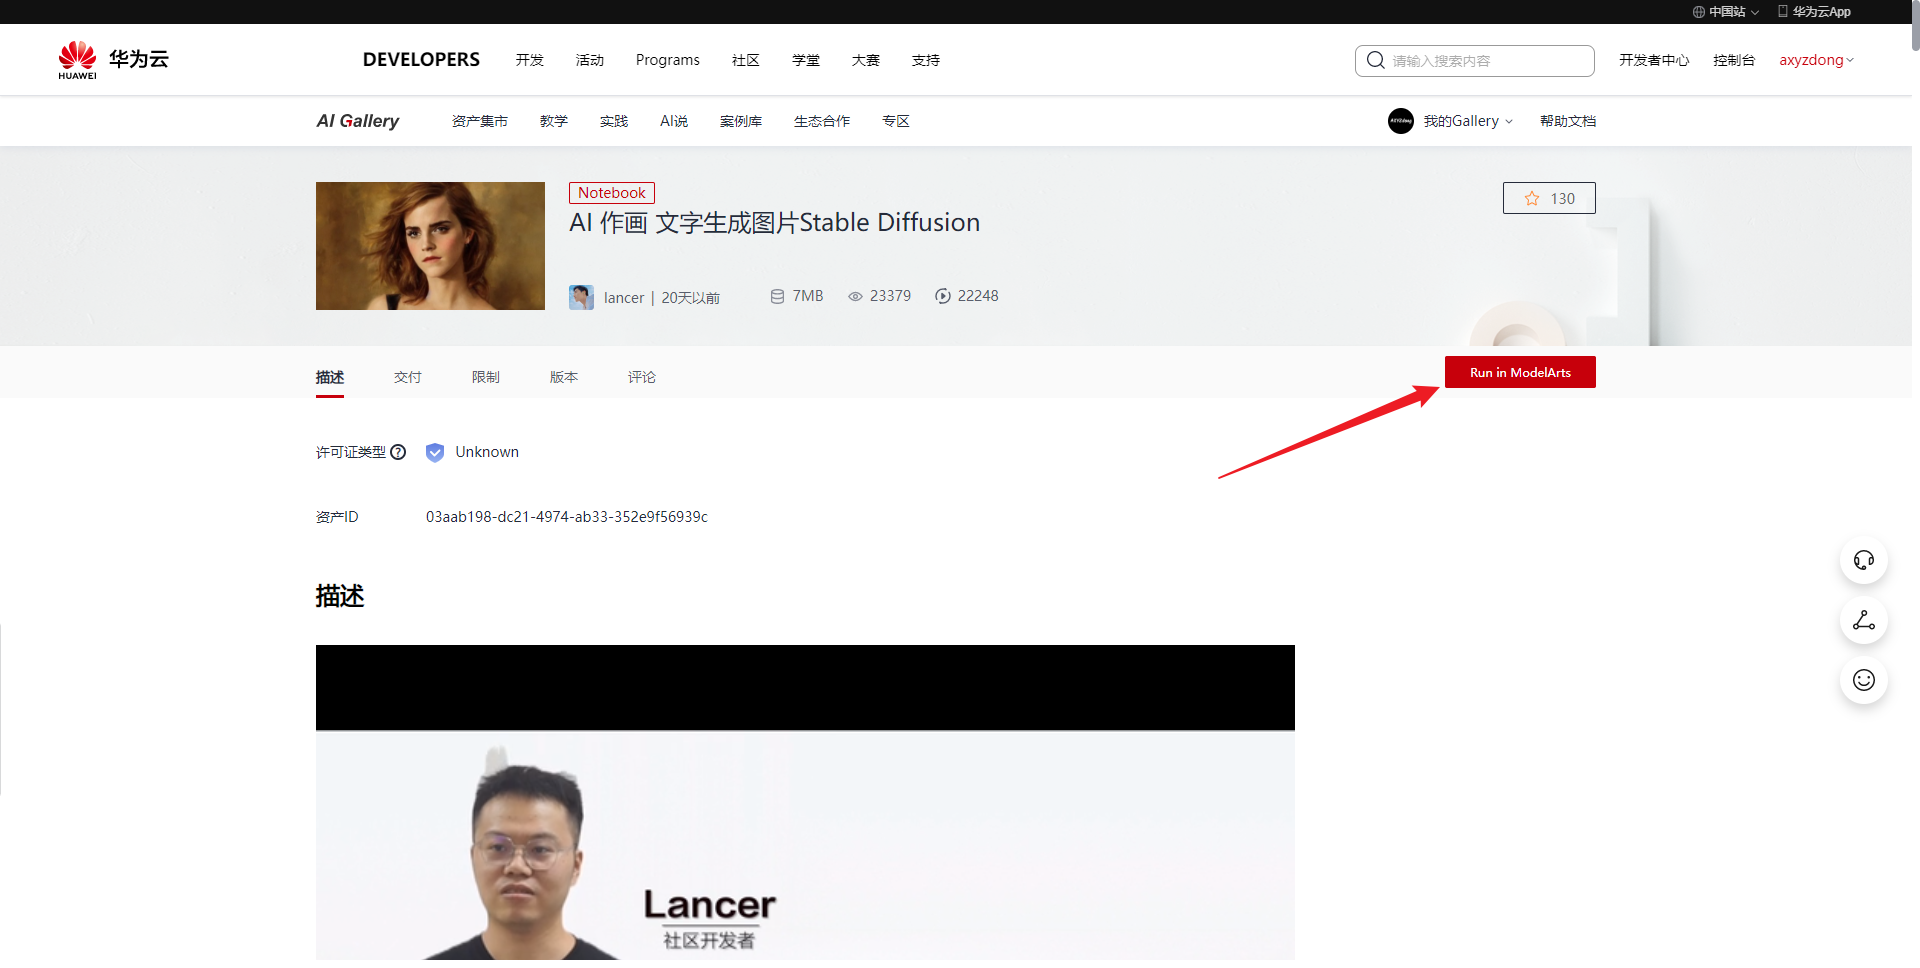
Task: Click the search magnifier icon
Action: tap(1376, 60)
